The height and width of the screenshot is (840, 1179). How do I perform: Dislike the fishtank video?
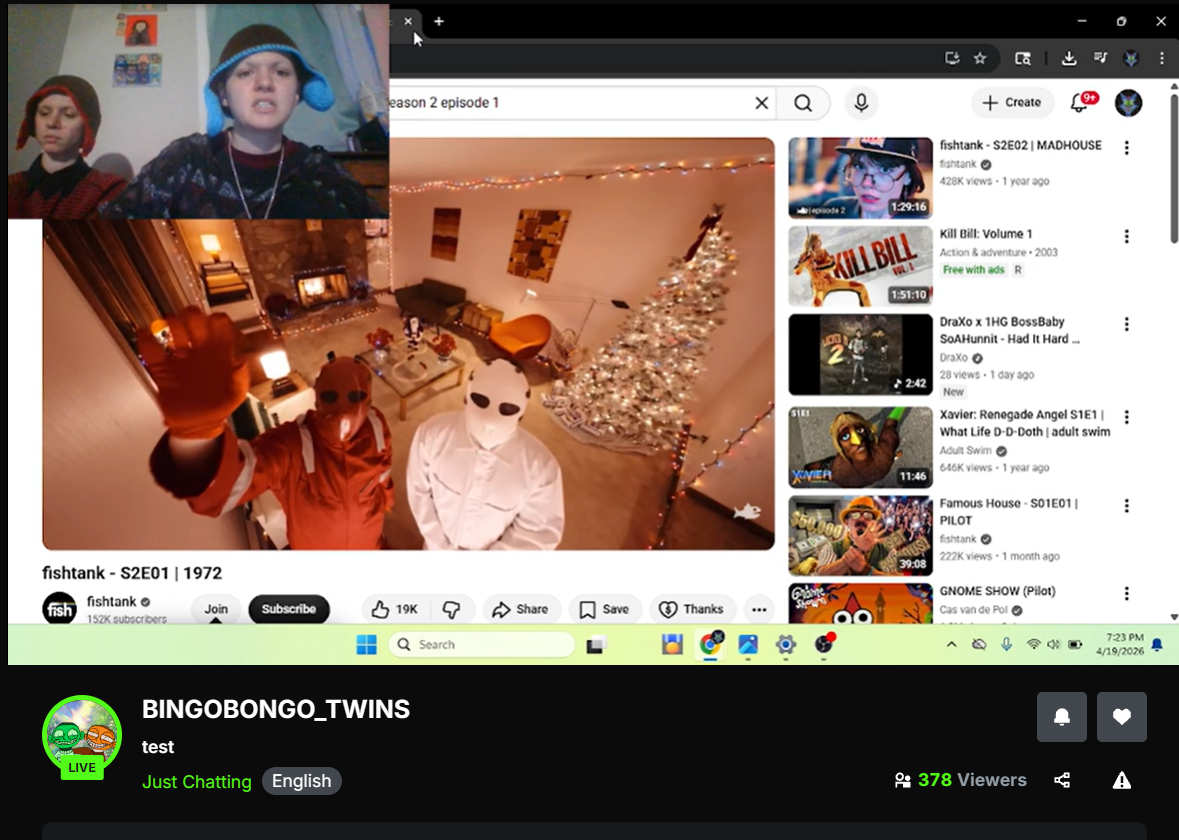click(x=452, y=609)
